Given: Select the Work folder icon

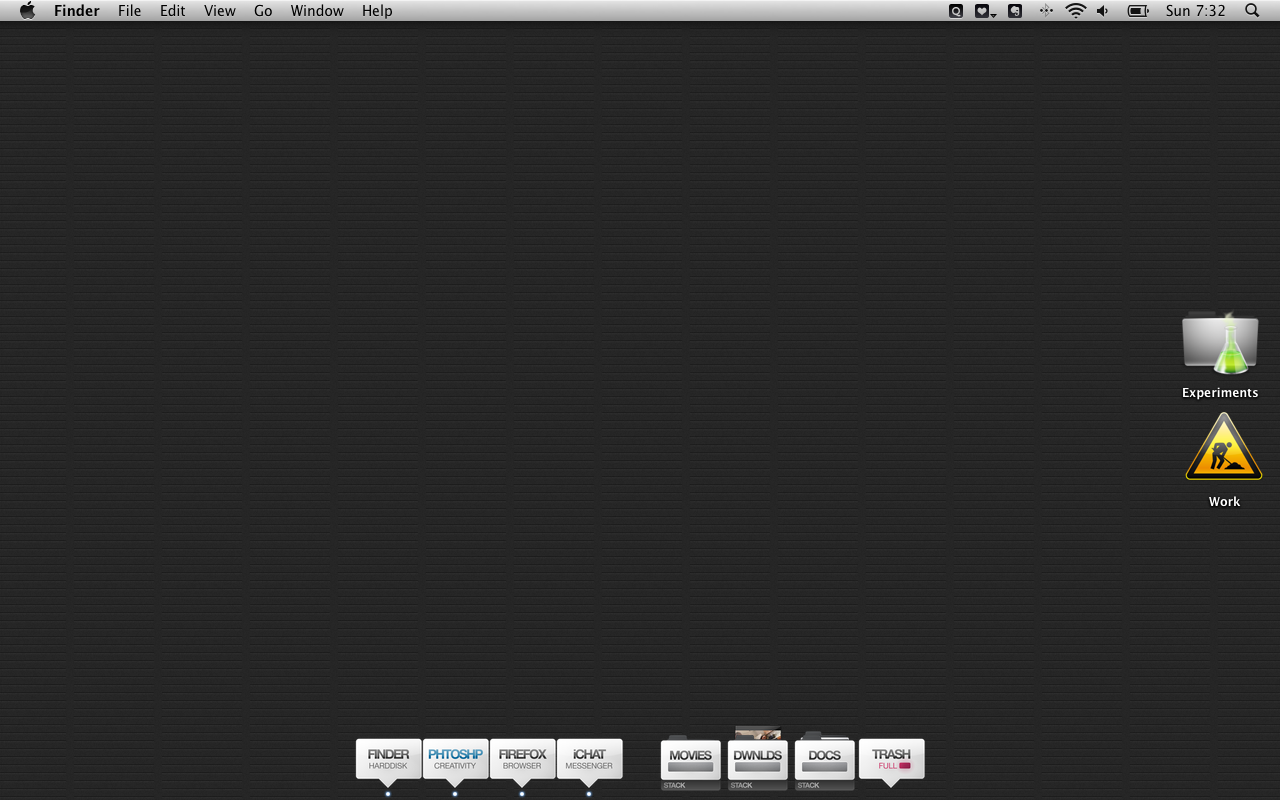Looking at the screenshot, I should pyautogui.click(x=1224, y=448).
